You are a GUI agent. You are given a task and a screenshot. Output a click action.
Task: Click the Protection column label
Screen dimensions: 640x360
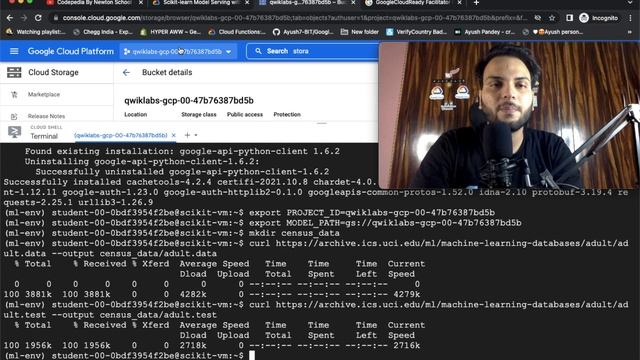pos(287,115)
